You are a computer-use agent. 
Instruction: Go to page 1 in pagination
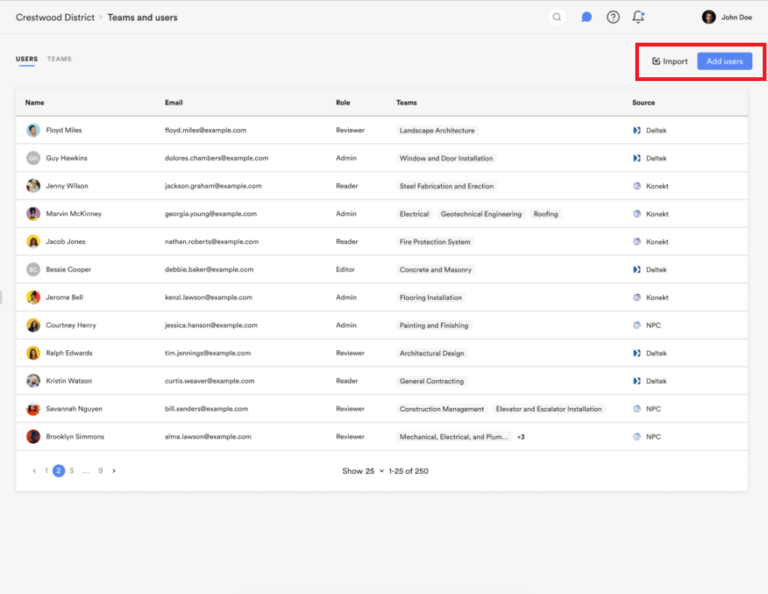[x=46, y=471]
